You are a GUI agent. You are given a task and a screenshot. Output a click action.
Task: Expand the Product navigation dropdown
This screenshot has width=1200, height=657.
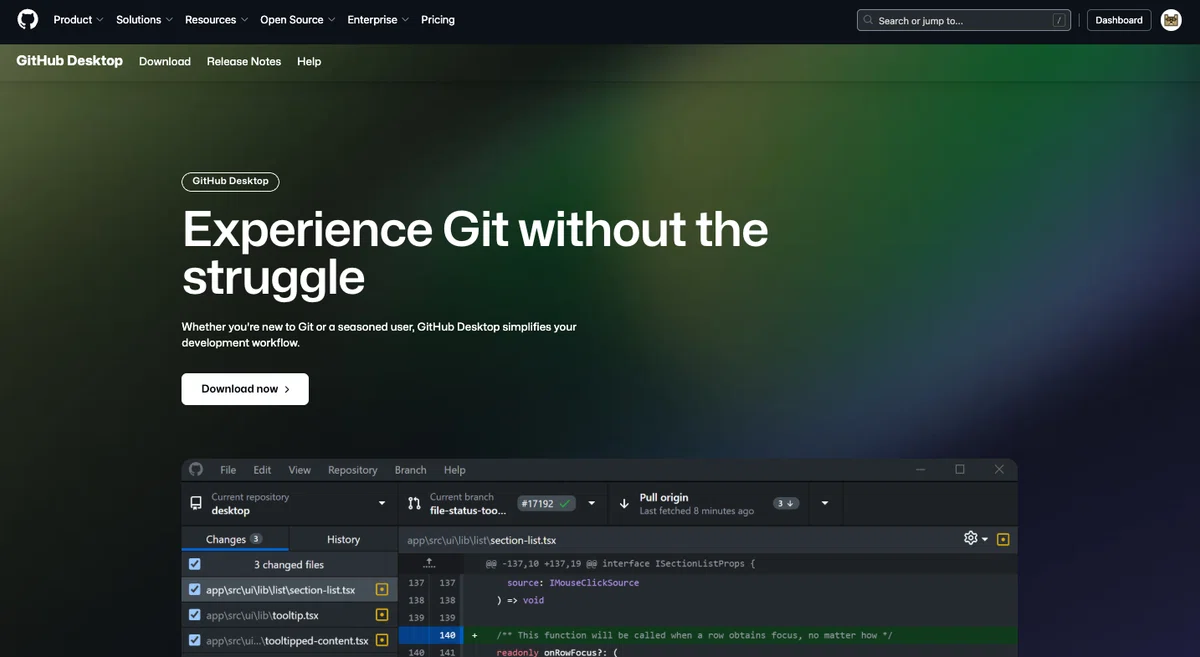[x=78, y=20]
